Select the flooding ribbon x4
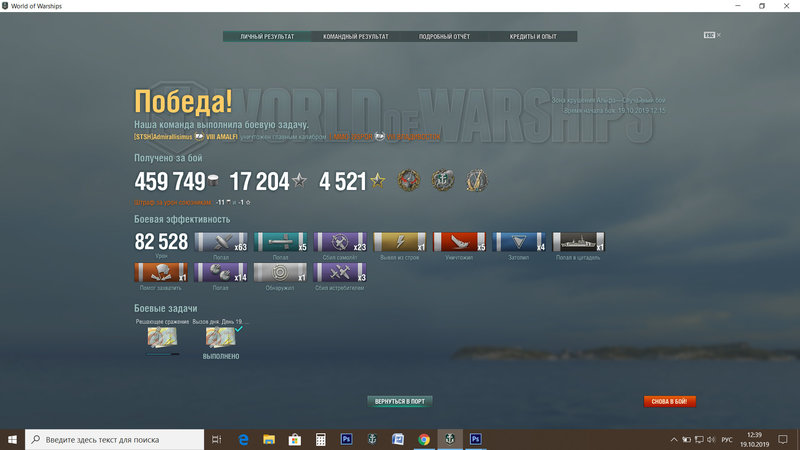Image resolution: width=800 pixels, height=450 pixels. (x=519, y=242)
